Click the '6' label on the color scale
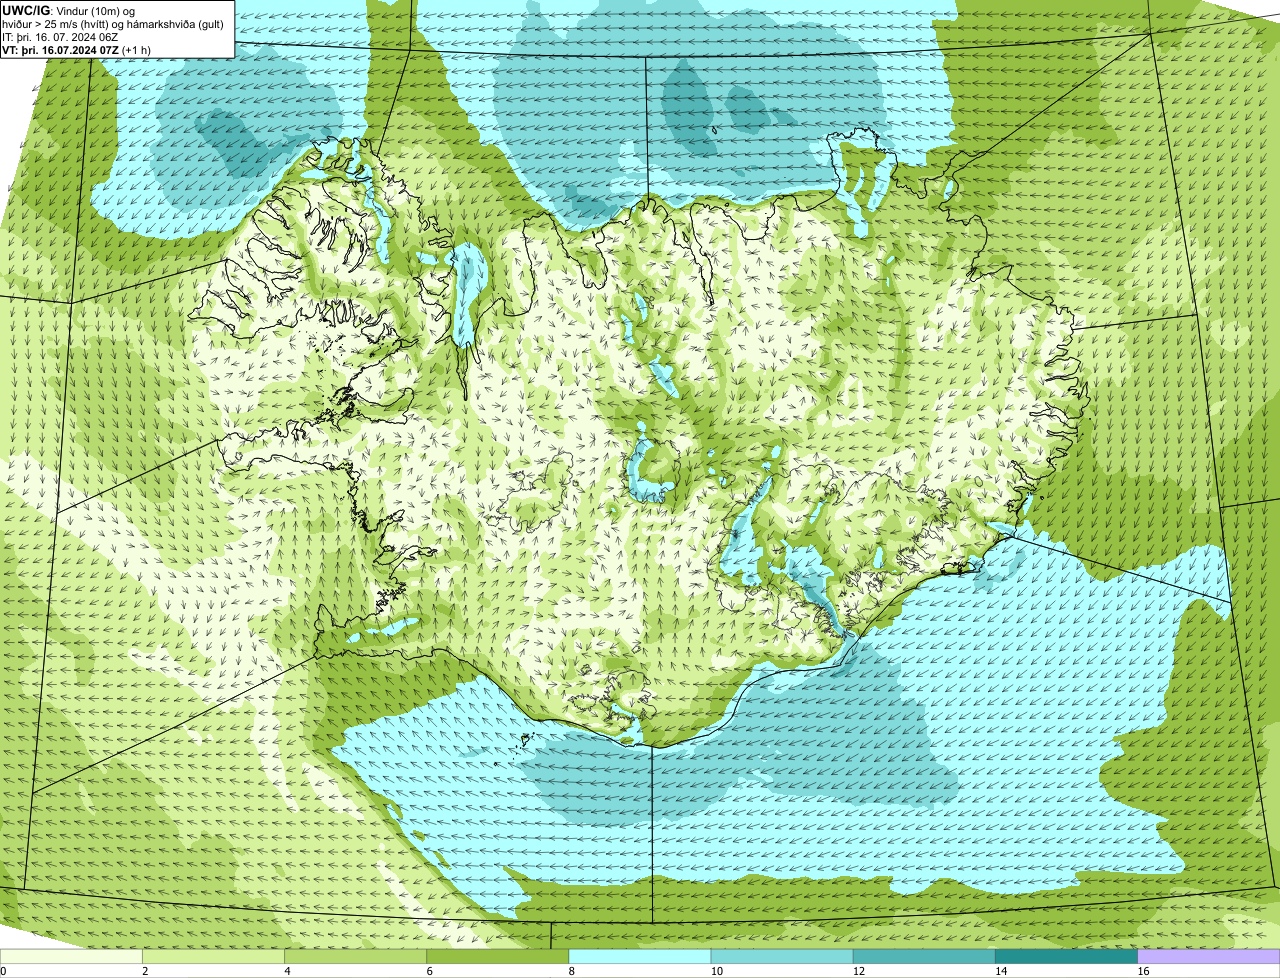 tap(430, 971)
